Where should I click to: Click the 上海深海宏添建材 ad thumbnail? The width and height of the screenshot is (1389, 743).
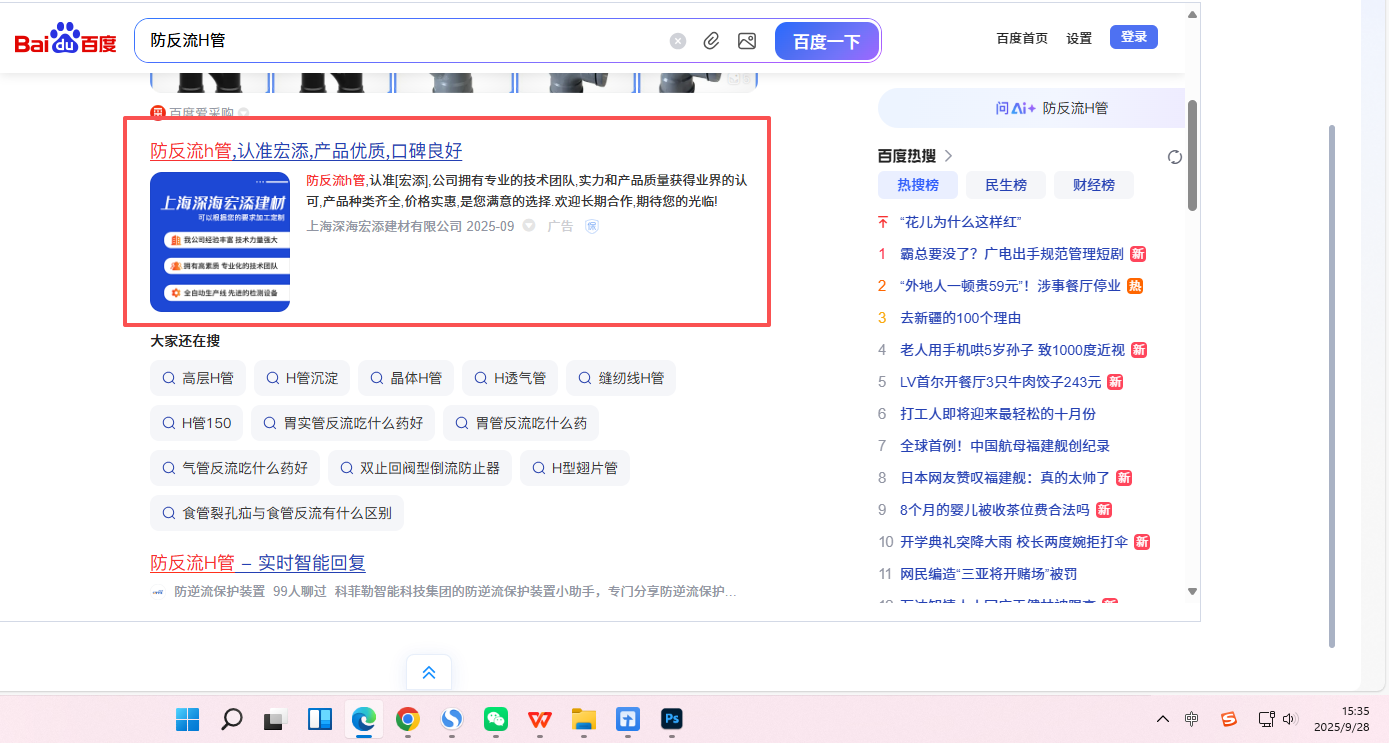[220, 242]
